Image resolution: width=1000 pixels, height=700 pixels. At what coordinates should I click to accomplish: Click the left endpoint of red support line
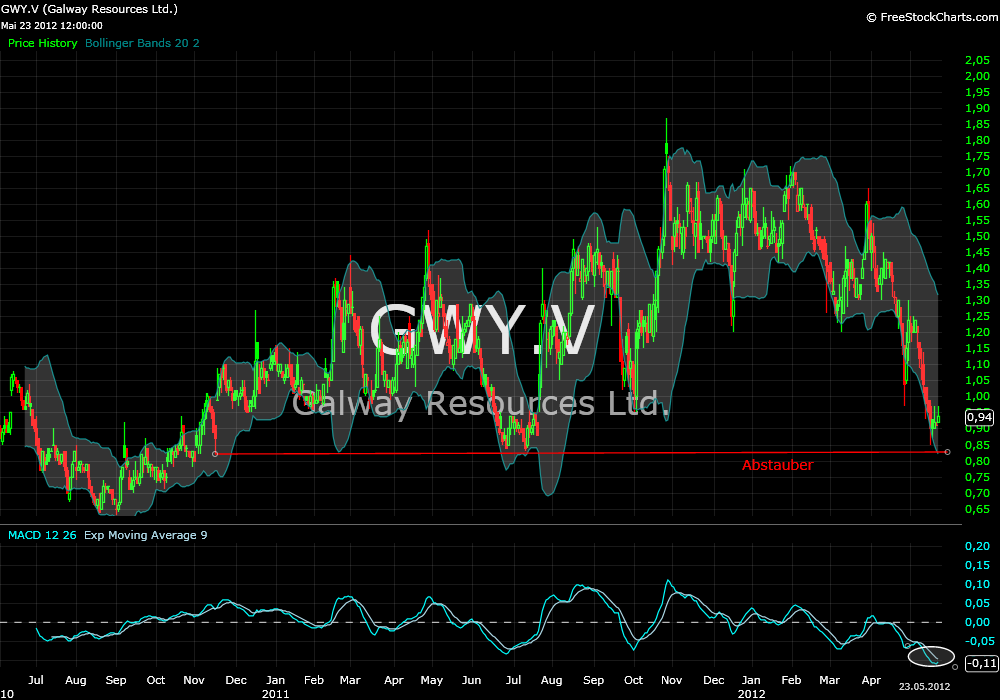coord(215,454)
